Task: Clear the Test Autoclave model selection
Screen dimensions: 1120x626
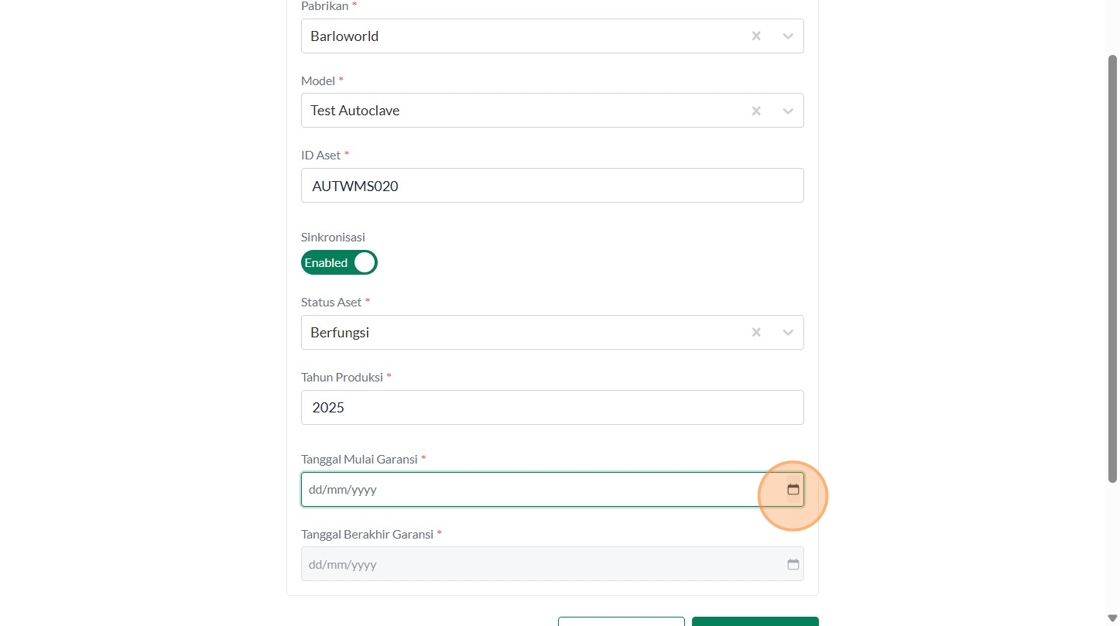Action: [x=756, y=111]
